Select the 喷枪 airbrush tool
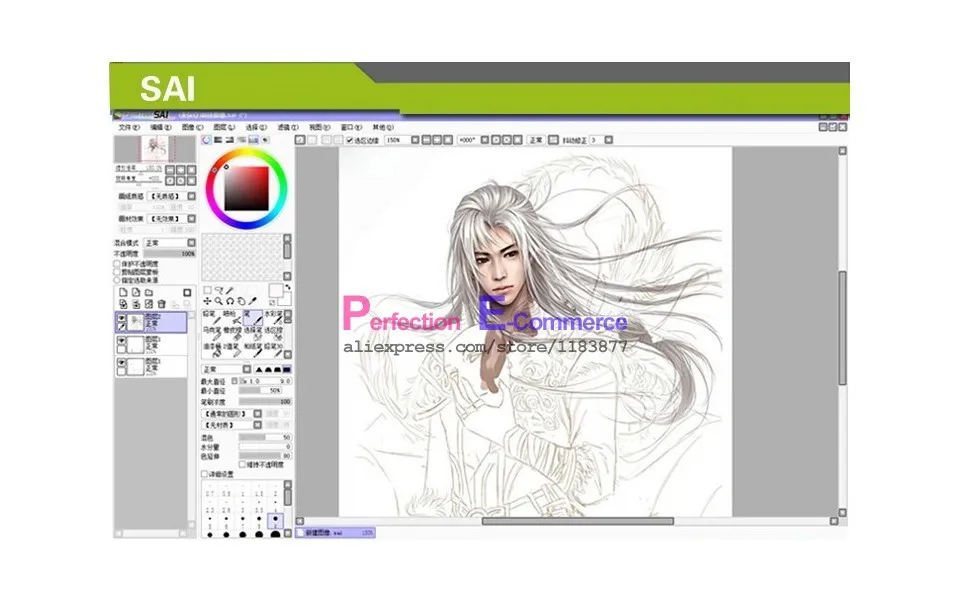960x600 pixels. click(233, 317)
